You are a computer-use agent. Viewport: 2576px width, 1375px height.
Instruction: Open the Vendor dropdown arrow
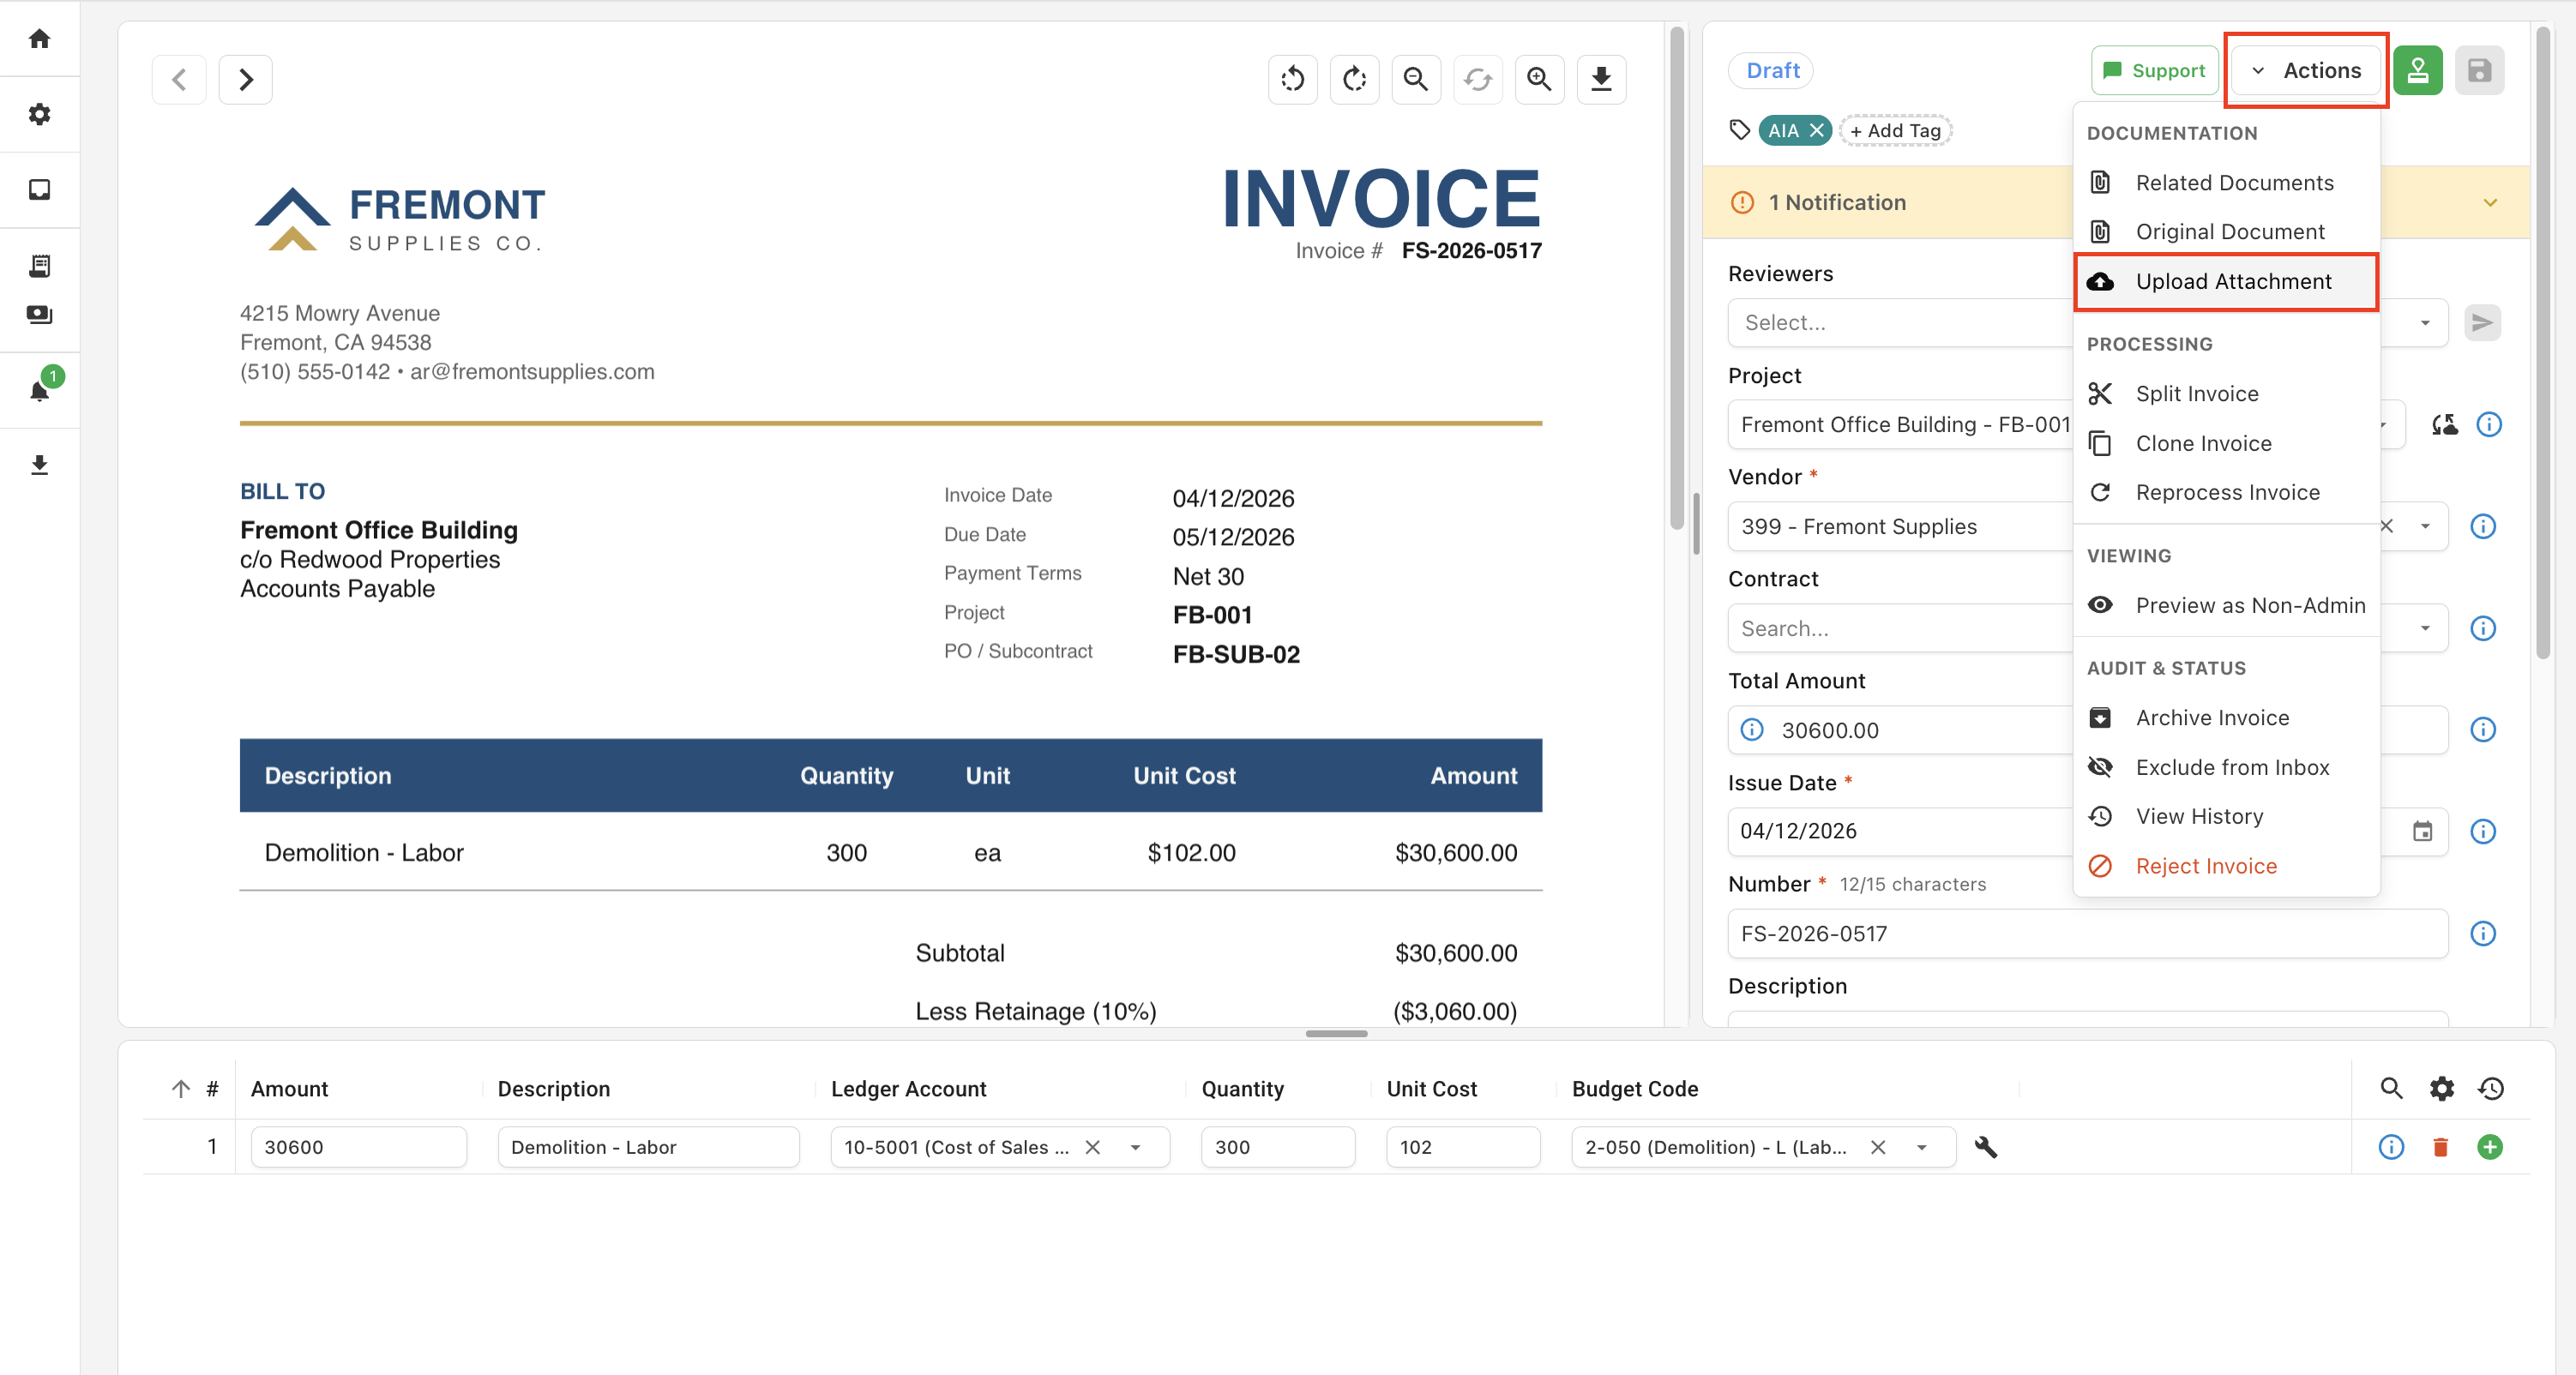(x=2424, y=526)
